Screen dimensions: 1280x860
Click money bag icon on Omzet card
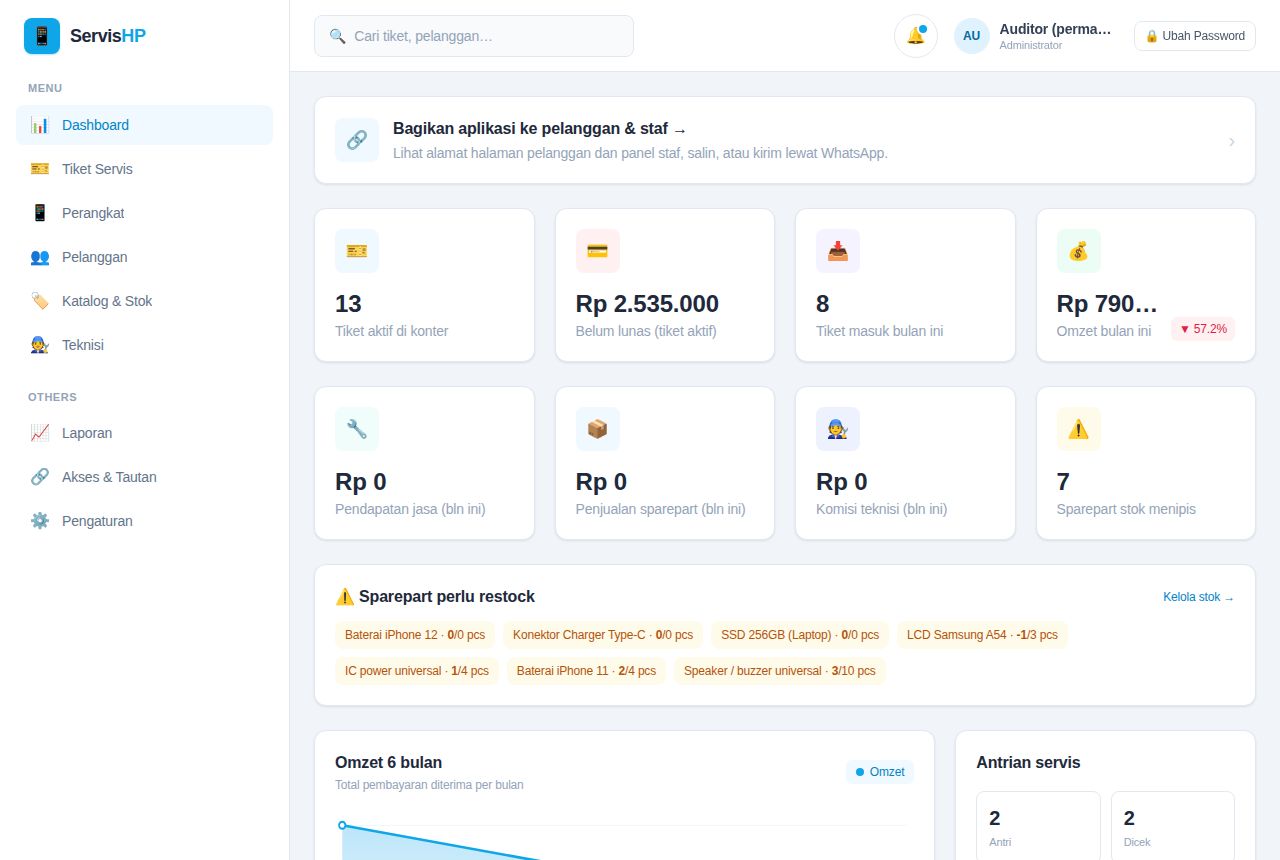(x=1079, y=251)
